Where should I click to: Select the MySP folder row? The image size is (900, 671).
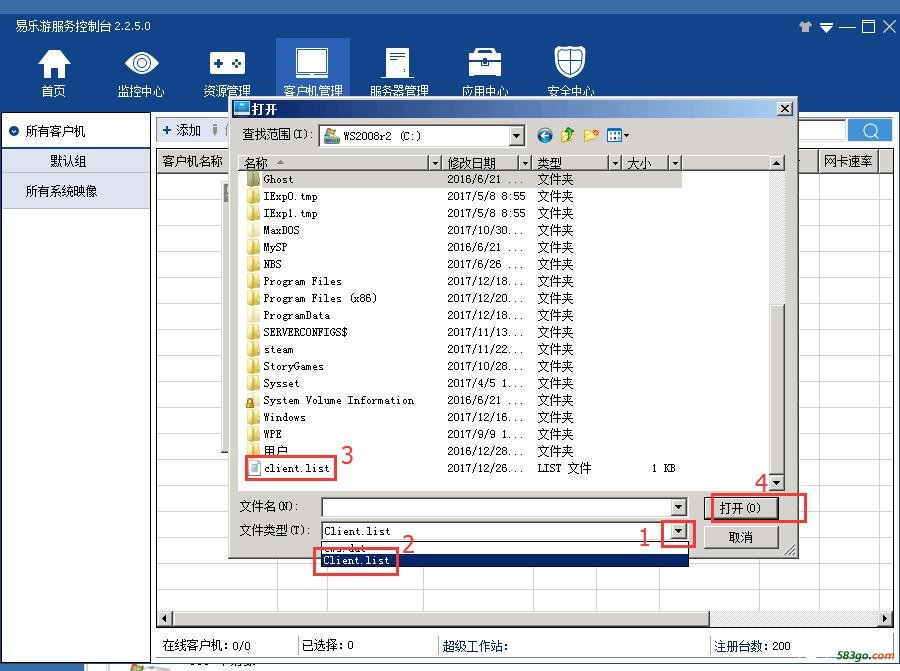point(460,247)
